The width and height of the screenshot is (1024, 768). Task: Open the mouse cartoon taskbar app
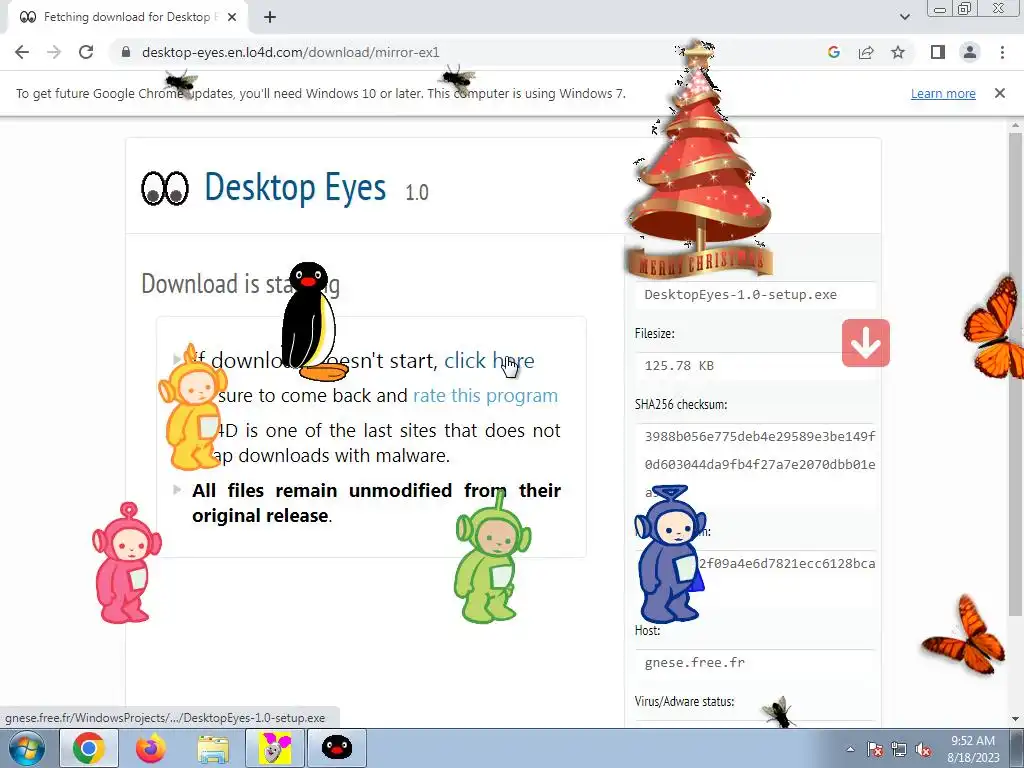click(275, 748)
